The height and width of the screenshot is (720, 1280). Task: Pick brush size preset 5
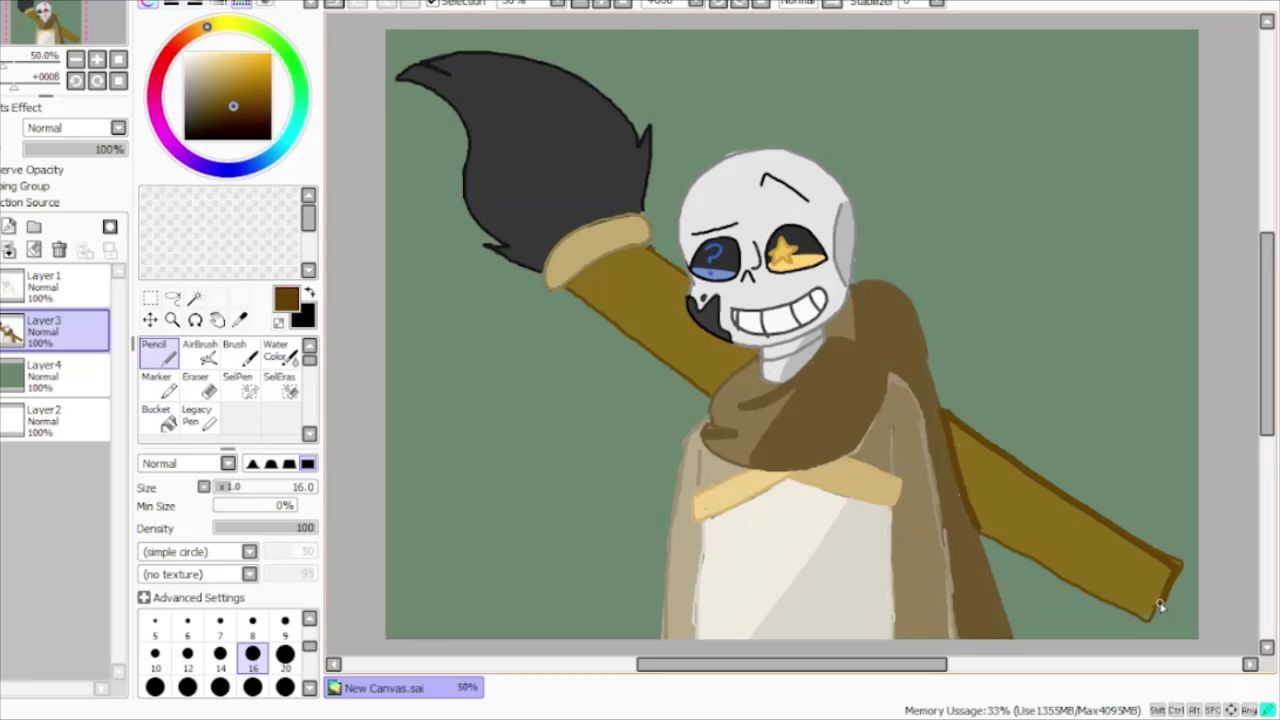click(155, 627)
